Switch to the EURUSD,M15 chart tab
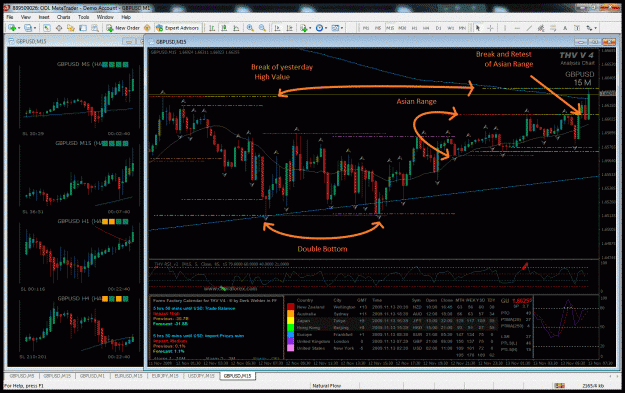625x393 pixels. [x=128, y=376]
